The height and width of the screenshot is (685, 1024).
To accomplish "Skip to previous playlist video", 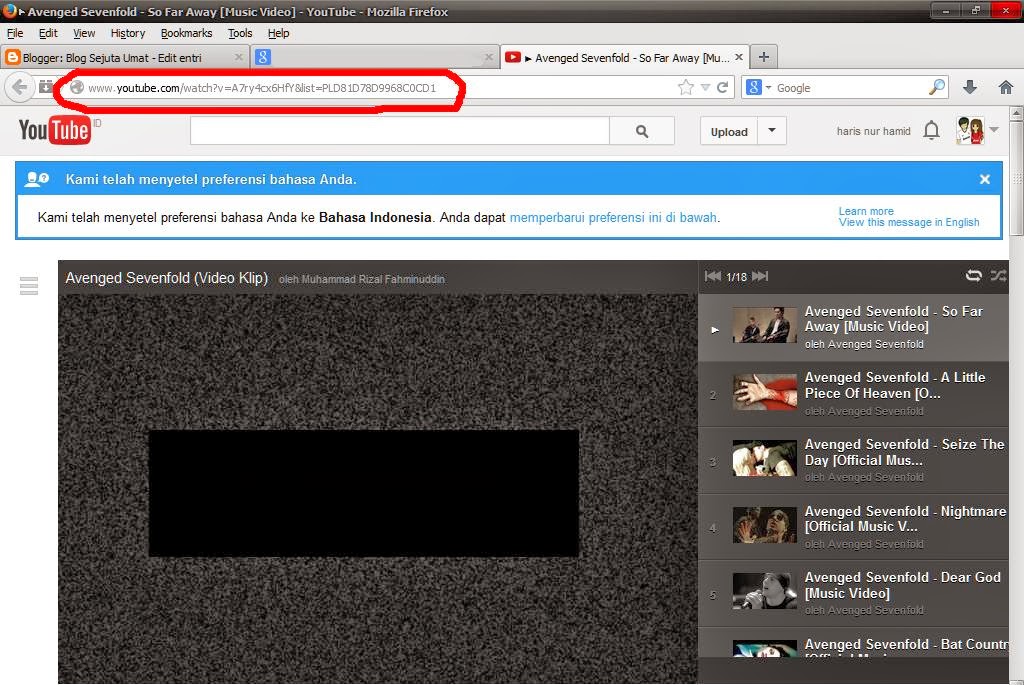I will point(712,277).
